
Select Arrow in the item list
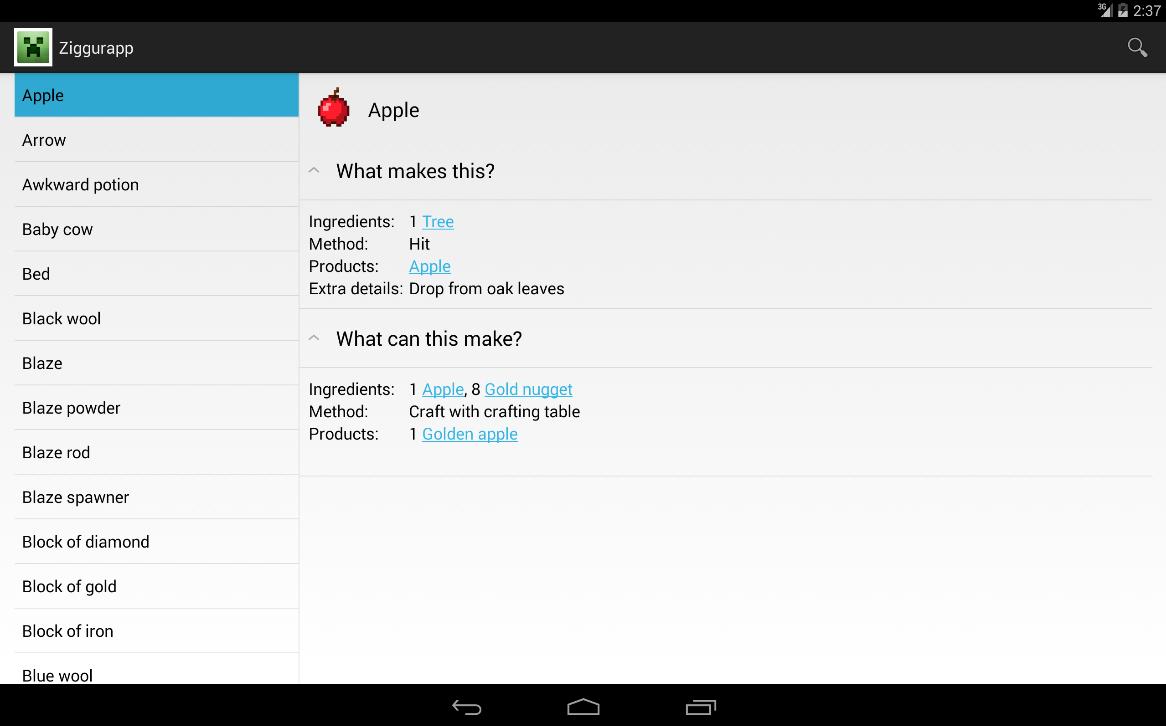(156, 140)
